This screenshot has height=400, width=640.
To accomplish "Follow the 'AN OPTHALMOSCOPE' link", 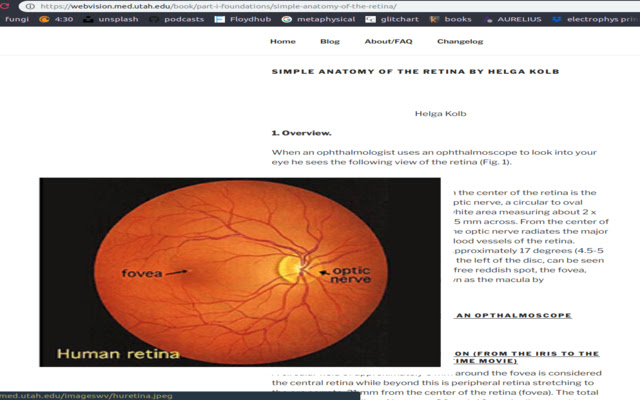I will coord(513,315).
